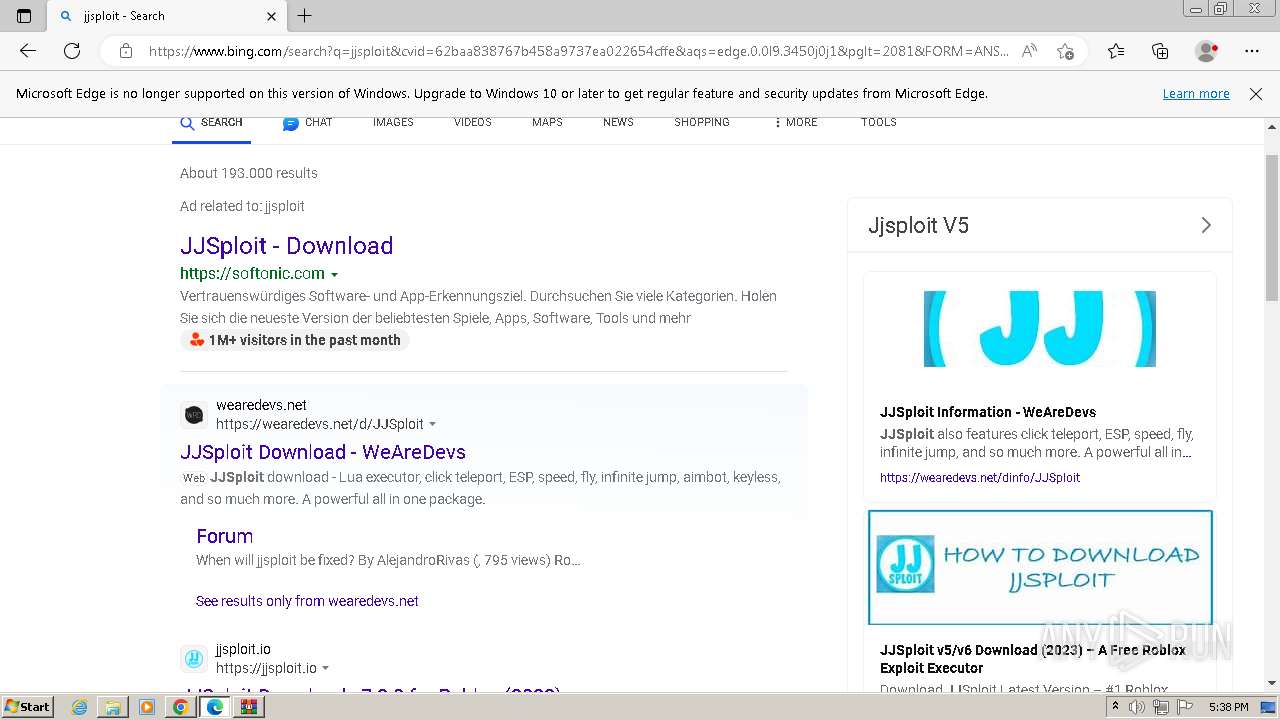
Task: Switch to the SHOPPING tab
Action: [702, 123]
